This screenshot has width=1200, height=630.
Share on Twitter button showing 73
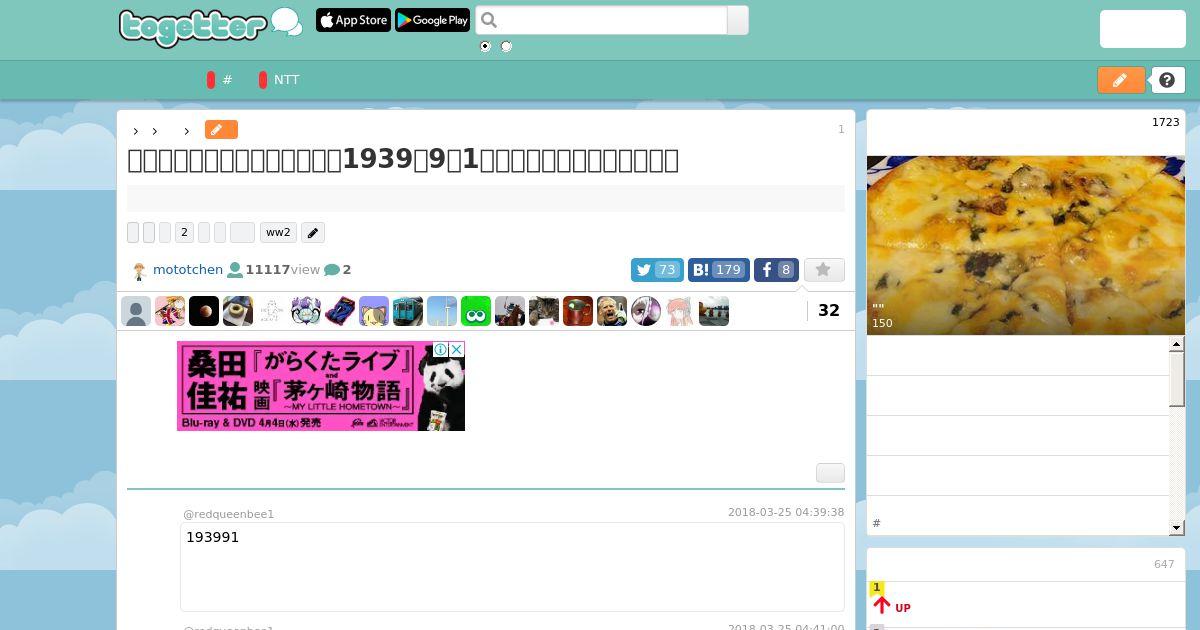pyautogui.click(x=657, y=270)
